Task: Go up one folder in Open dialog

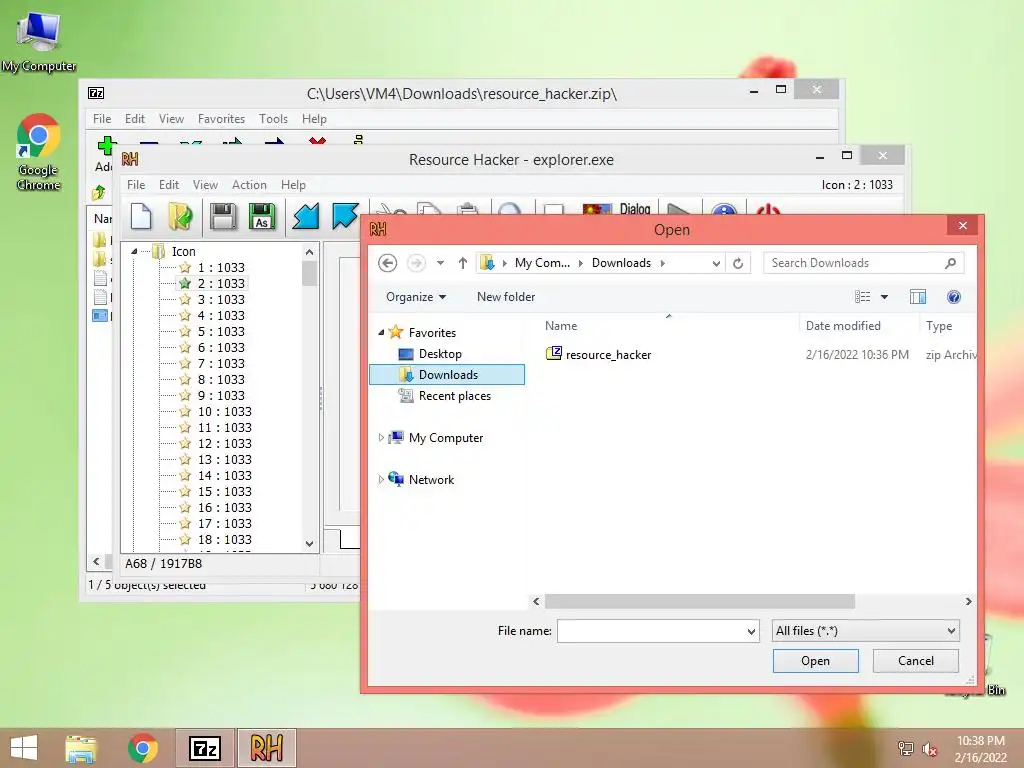Action: [462, 263]
